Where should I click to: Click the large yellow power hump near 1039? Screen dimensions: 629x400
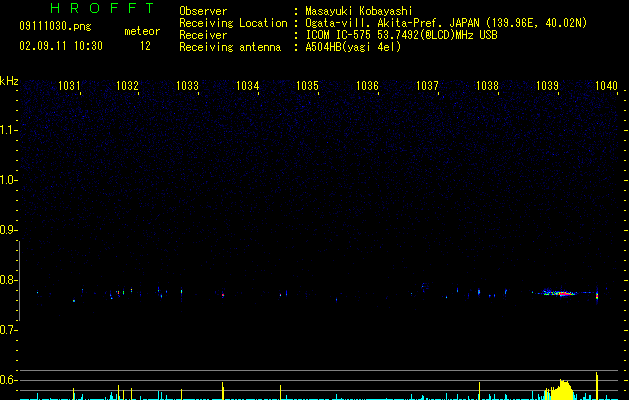(561, 390)
